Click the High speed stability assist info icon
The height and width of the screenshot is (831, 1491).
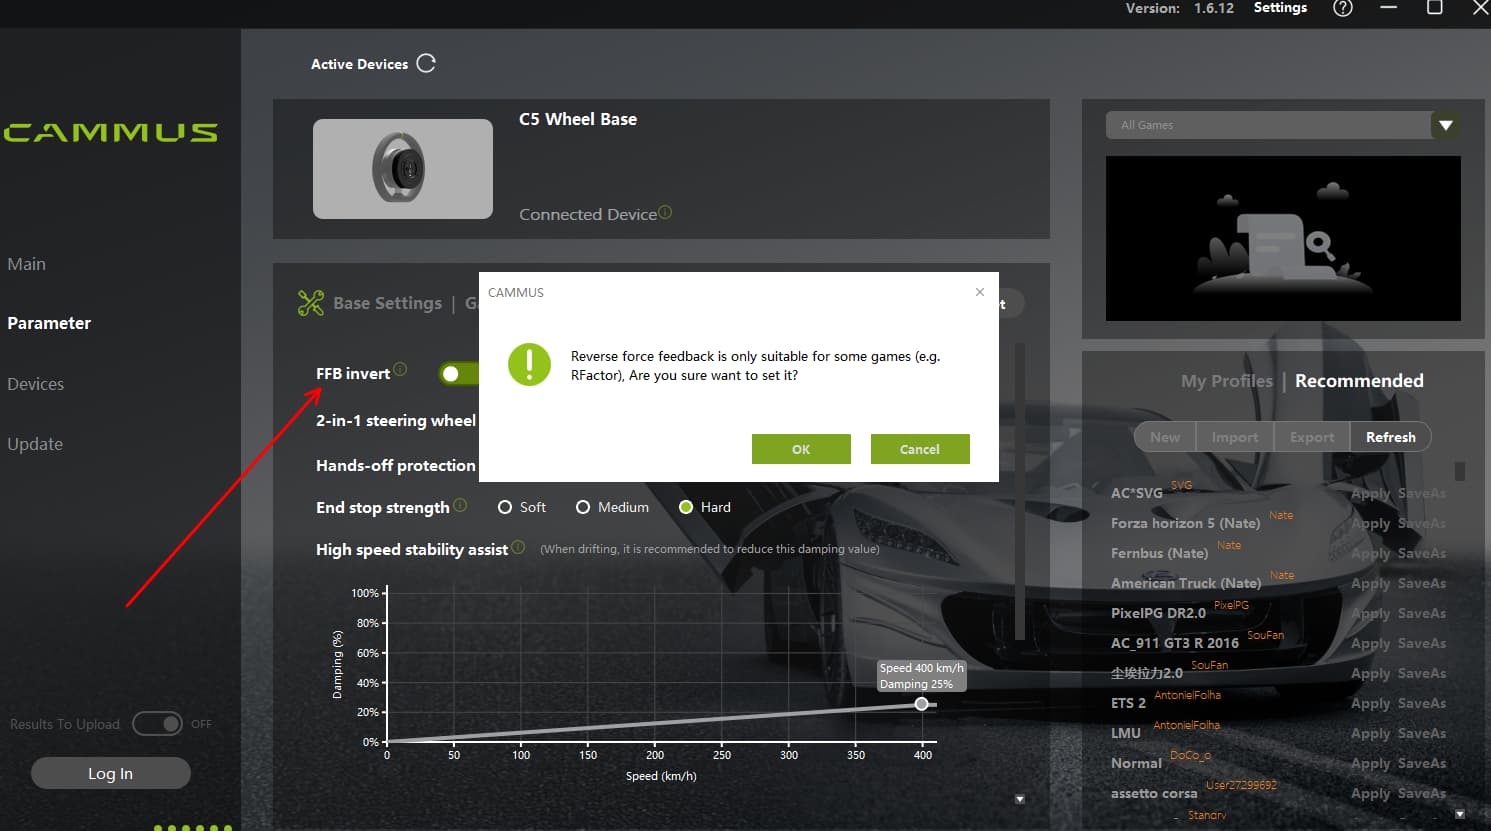pyautogui.click(x=518, y=547)
